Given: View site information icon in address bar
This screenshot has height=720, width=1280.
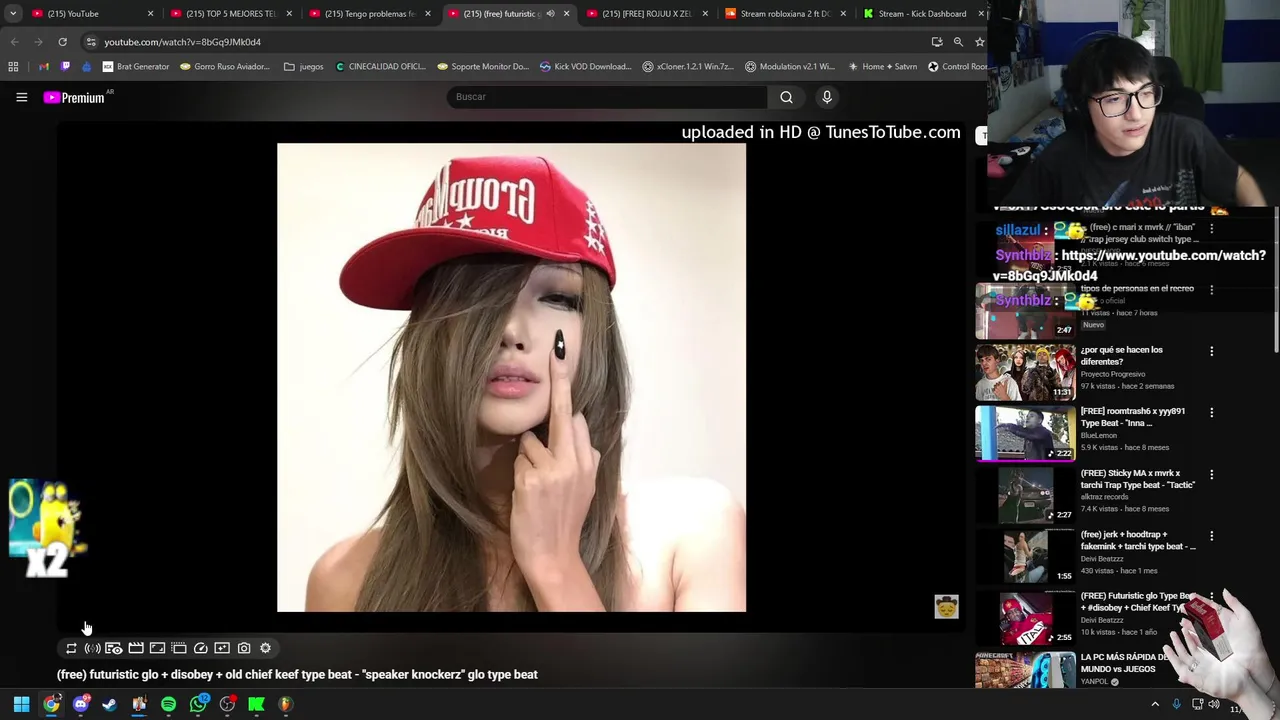Looking at the screenshot, I should point(91,42).
